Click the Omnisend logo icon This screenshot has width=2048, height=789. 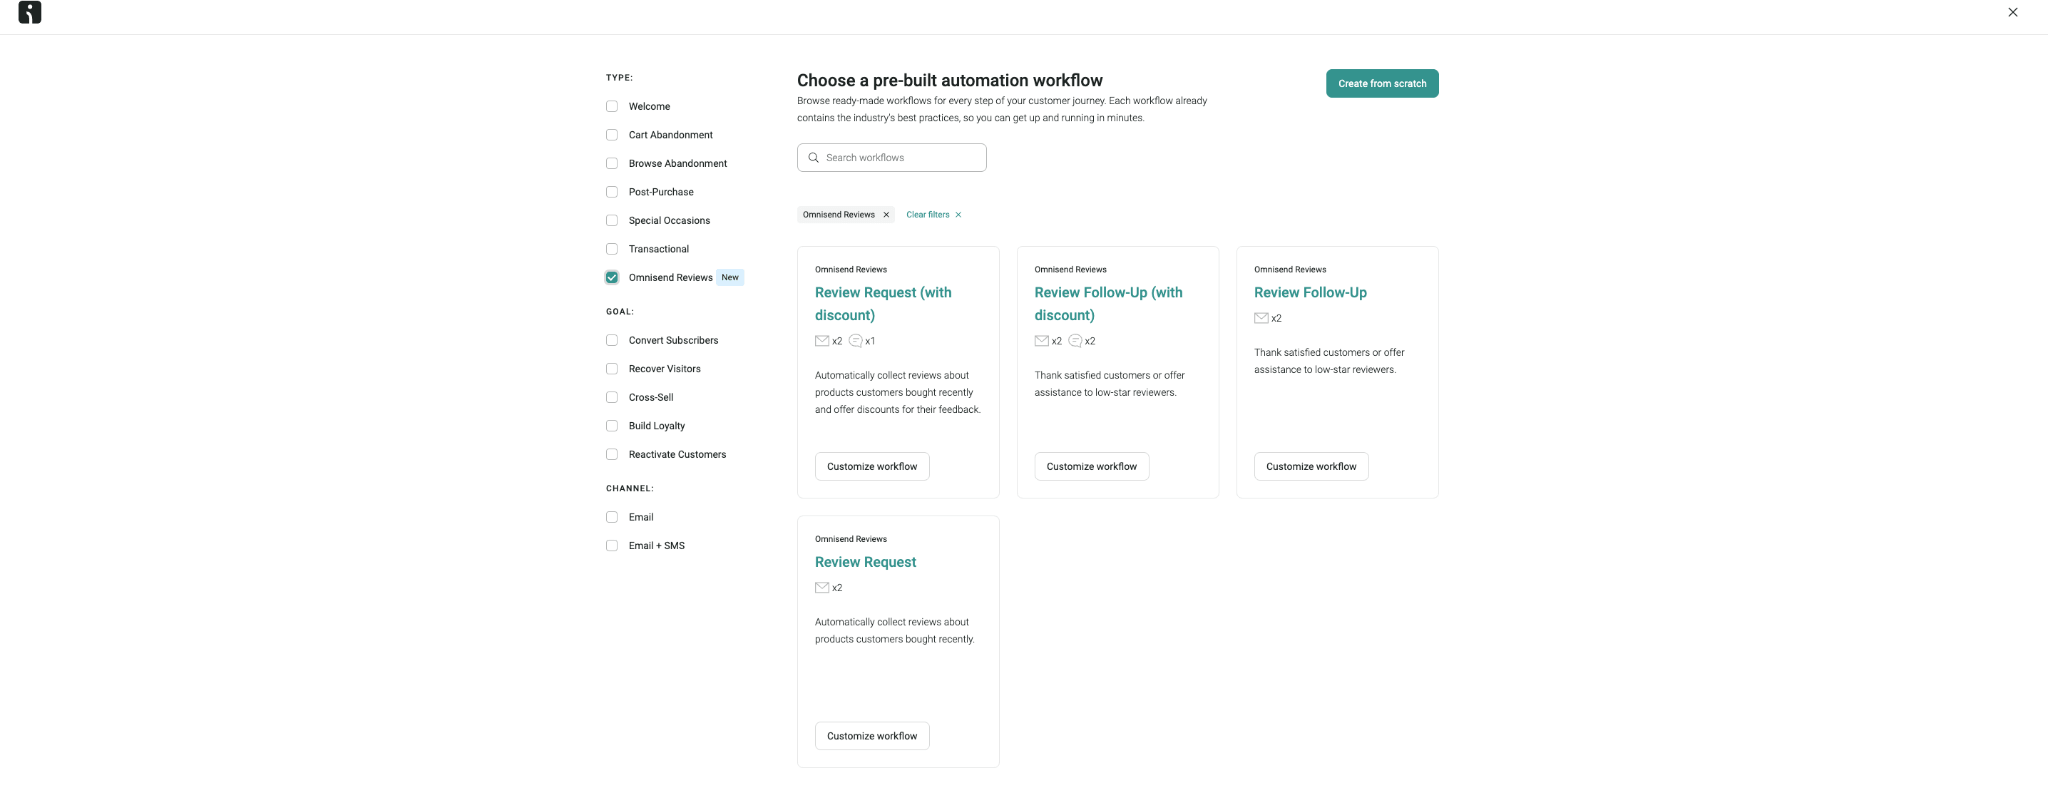tap(30, 12)
